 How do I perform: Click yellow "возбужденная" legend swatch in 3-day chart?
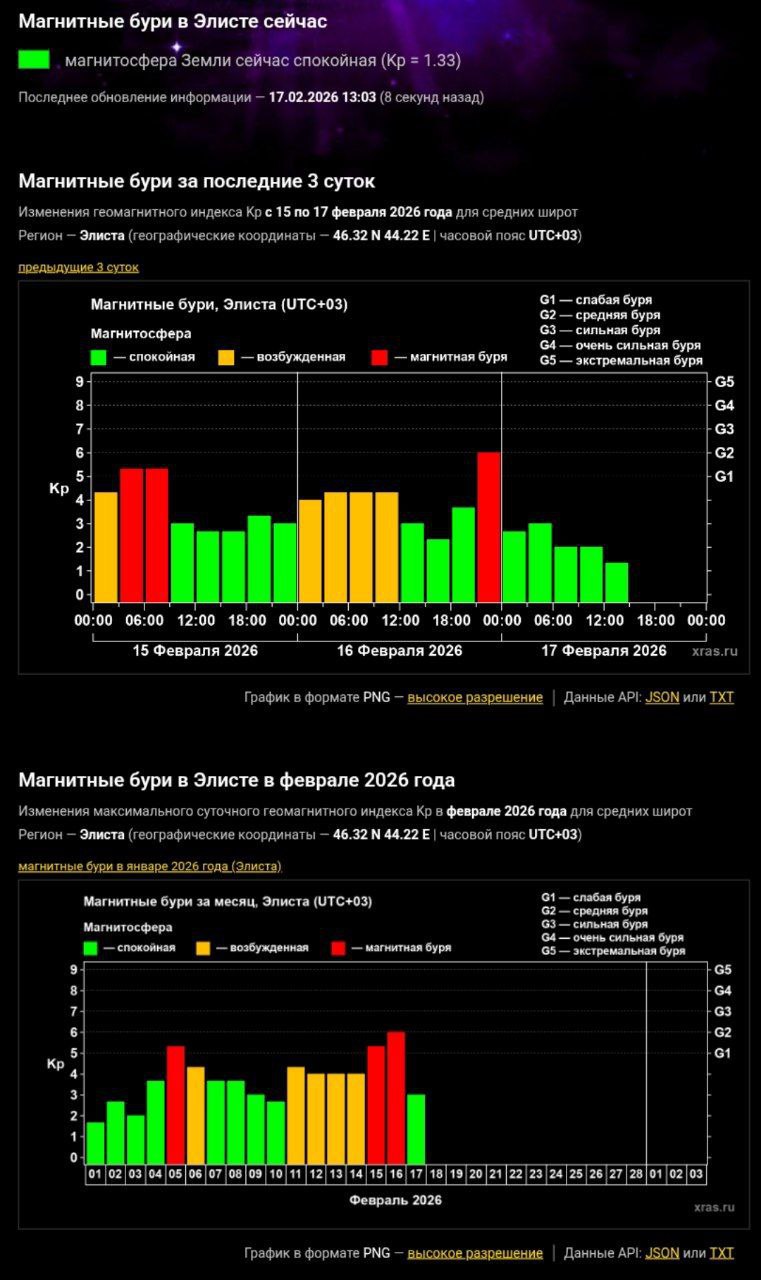[x=226, y=357]
